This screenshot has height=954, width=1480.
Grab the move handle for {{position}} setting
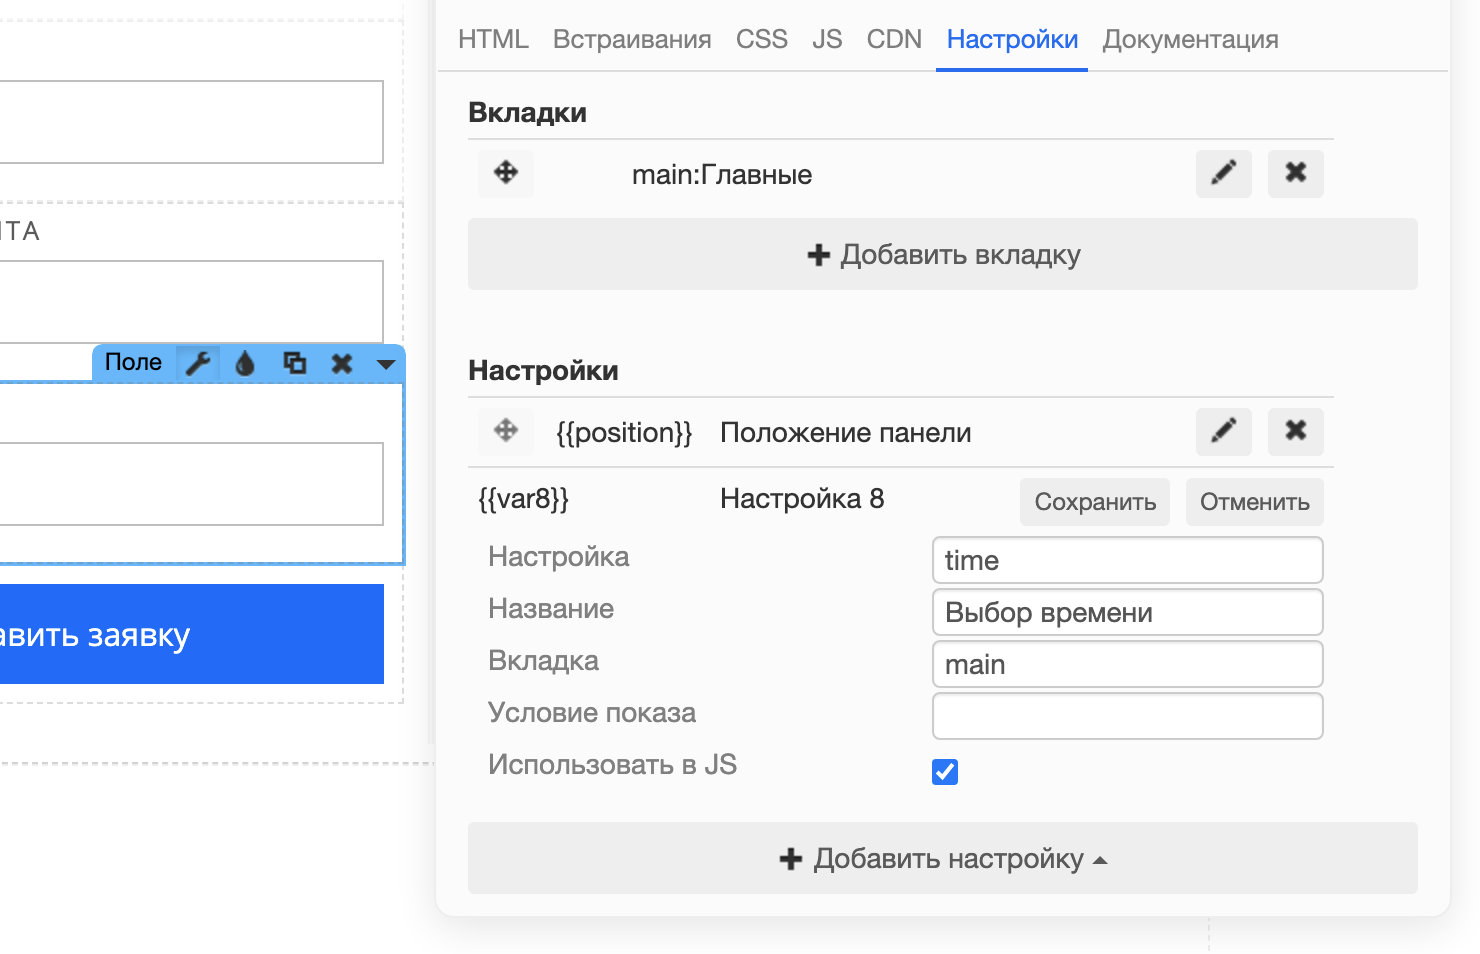coord(506,431)
